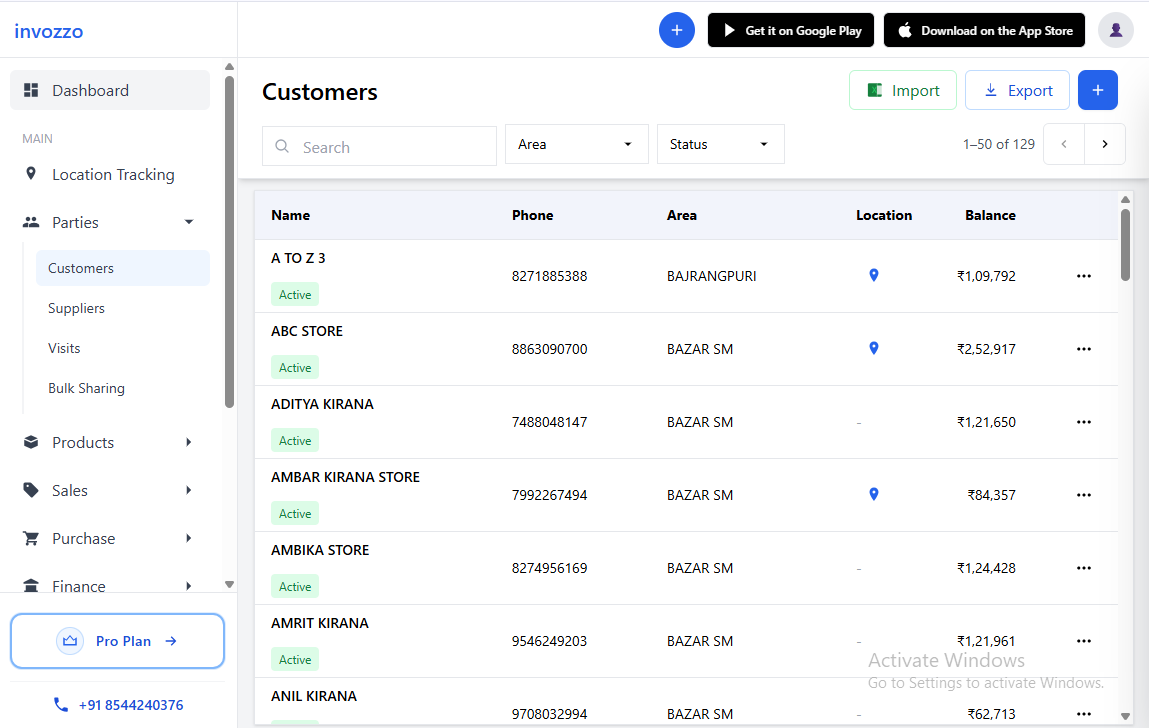Open the user profile avatar icon
Screen dimensions: 1149x728
1115,30
